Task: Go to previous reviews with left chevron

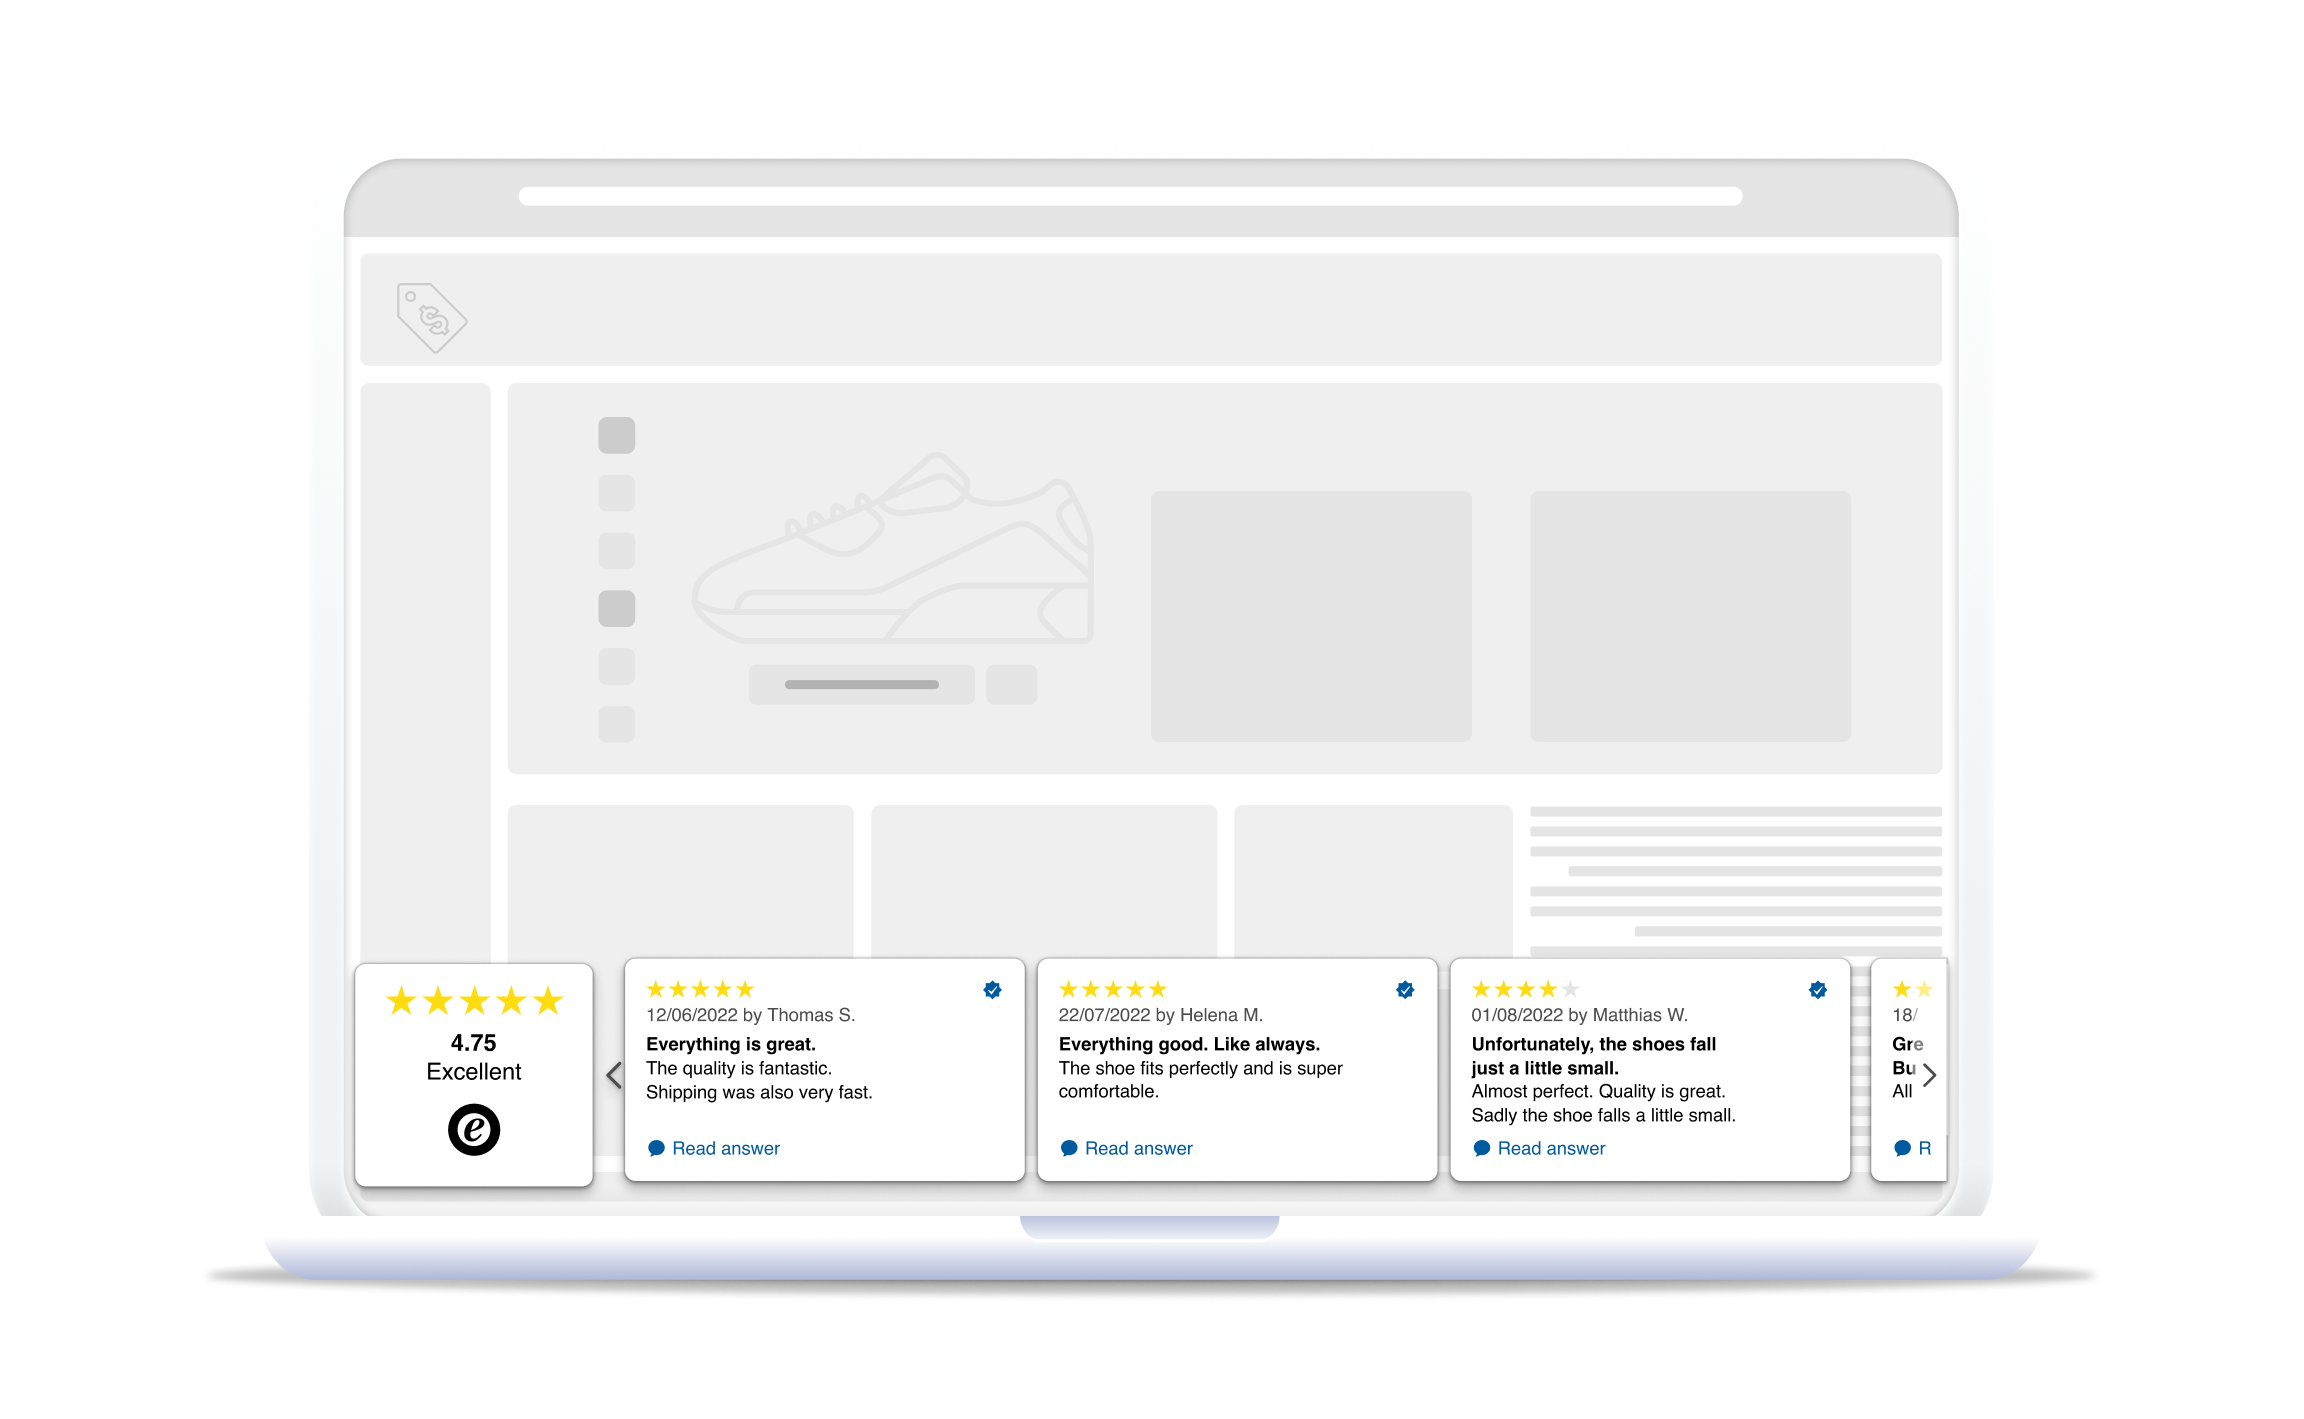Action: pyautogui.click(x=614, y=1076)
